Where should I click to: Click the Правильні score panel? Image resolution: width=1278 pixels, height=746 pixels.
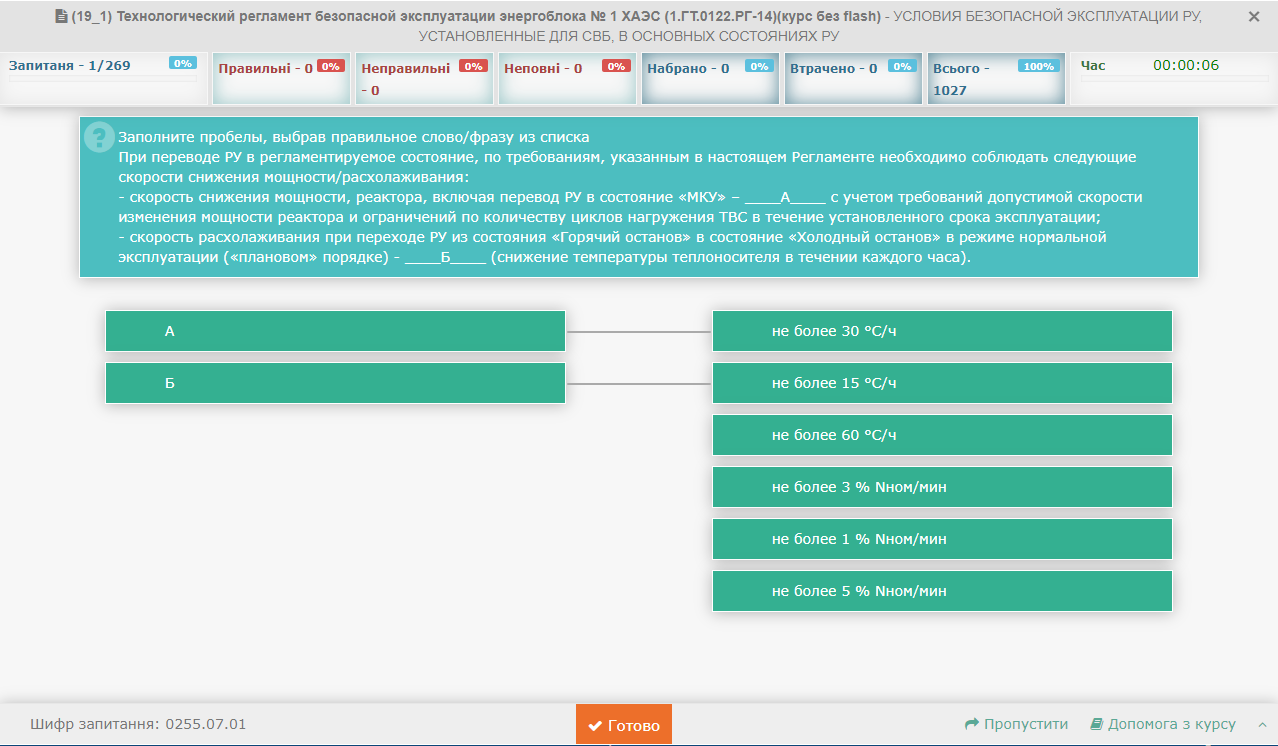pos(281,78)
